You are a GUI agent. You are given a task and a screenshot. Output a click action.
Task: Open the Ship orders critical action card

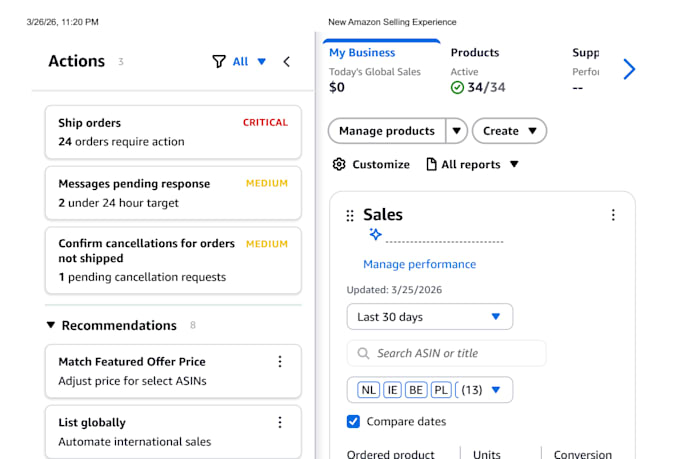click(x=173, y=132)
